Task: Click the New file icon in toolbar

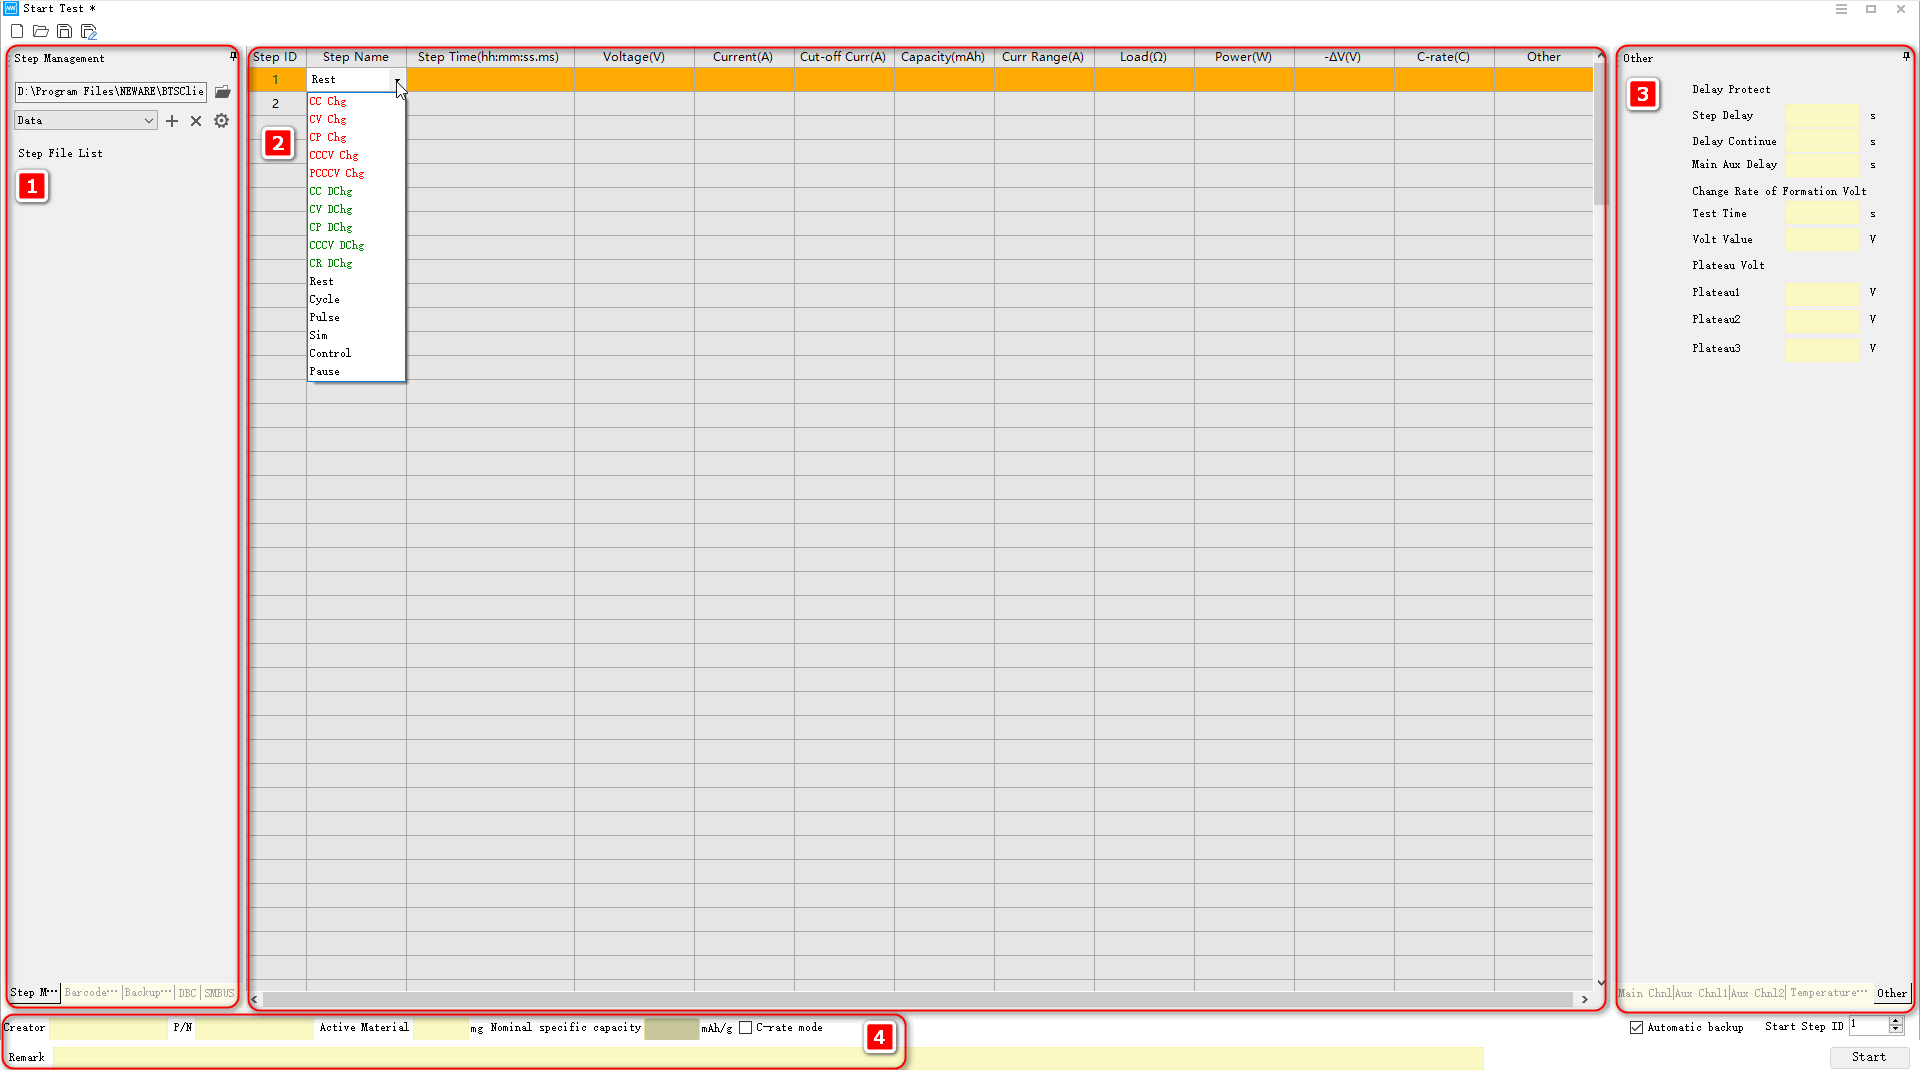Action: tap(17, 31)
